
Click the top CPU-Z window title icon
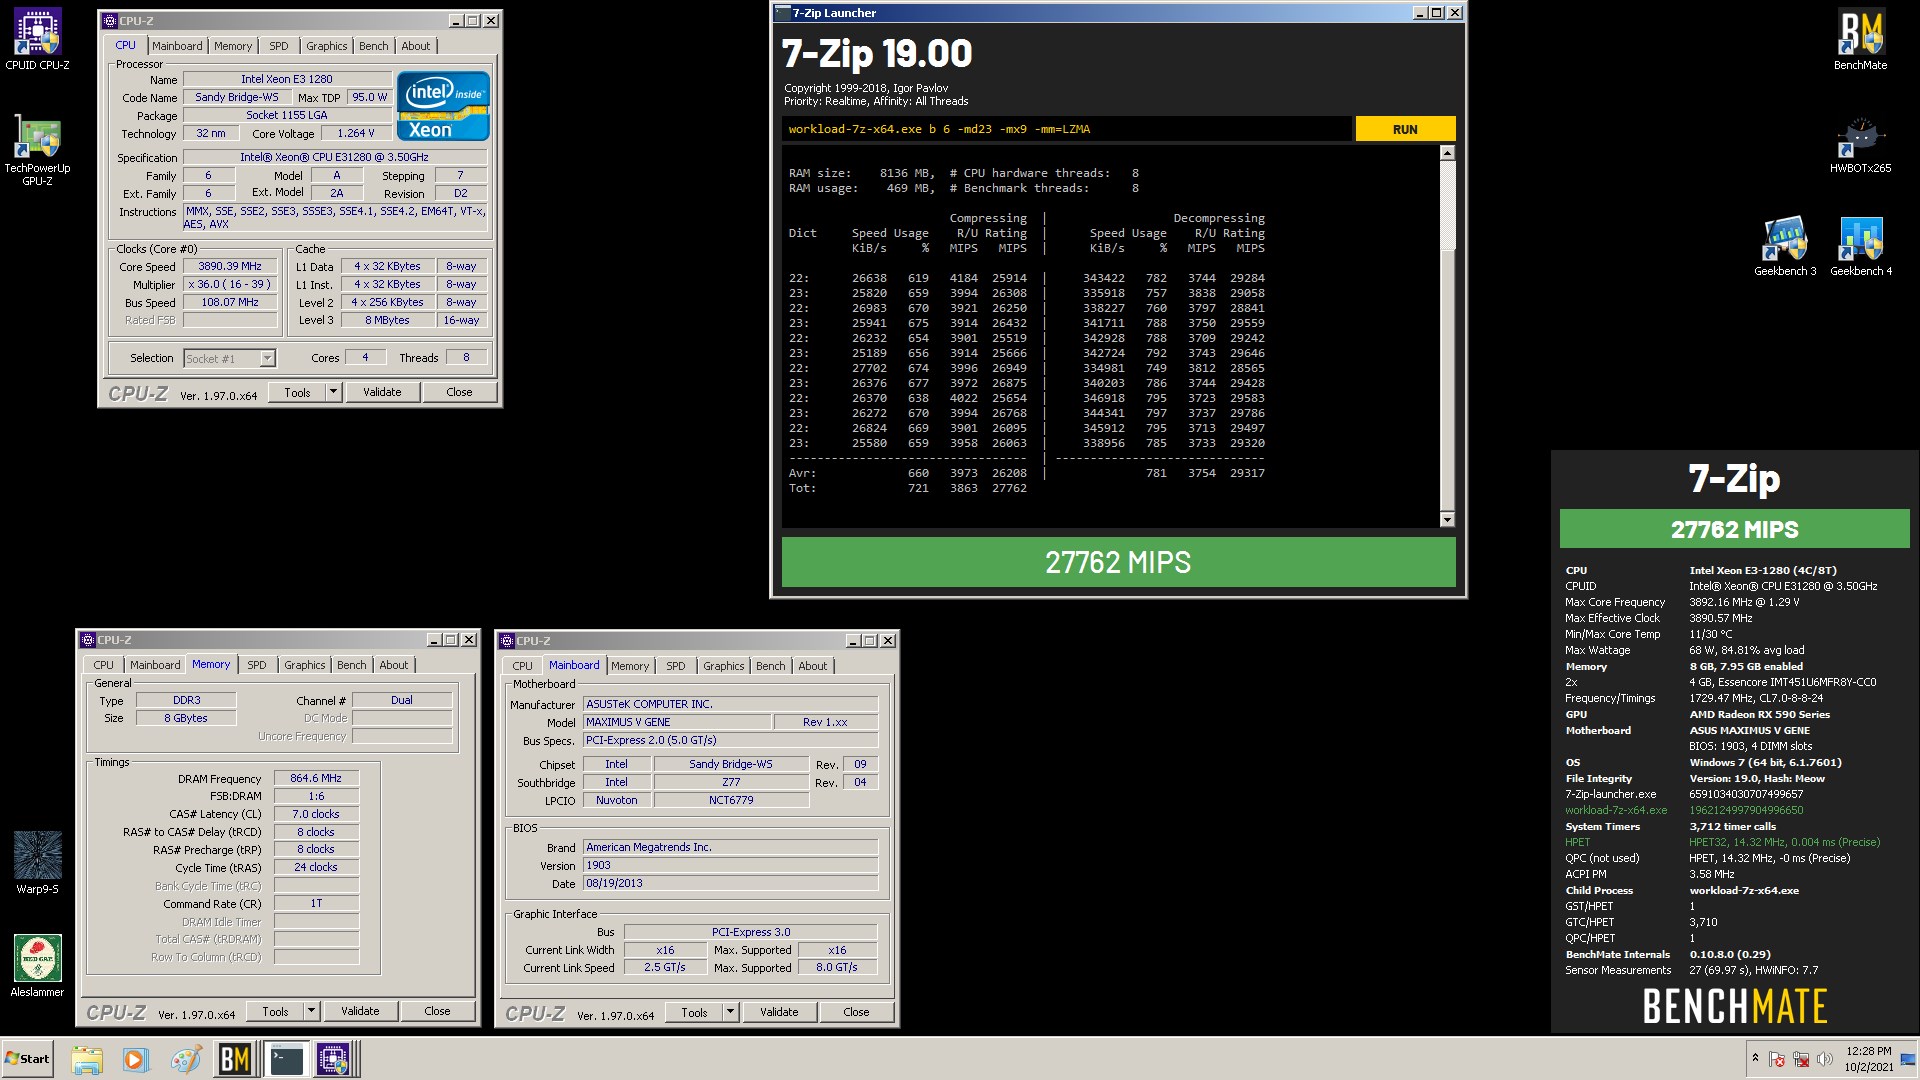click(x=110, y=20)
